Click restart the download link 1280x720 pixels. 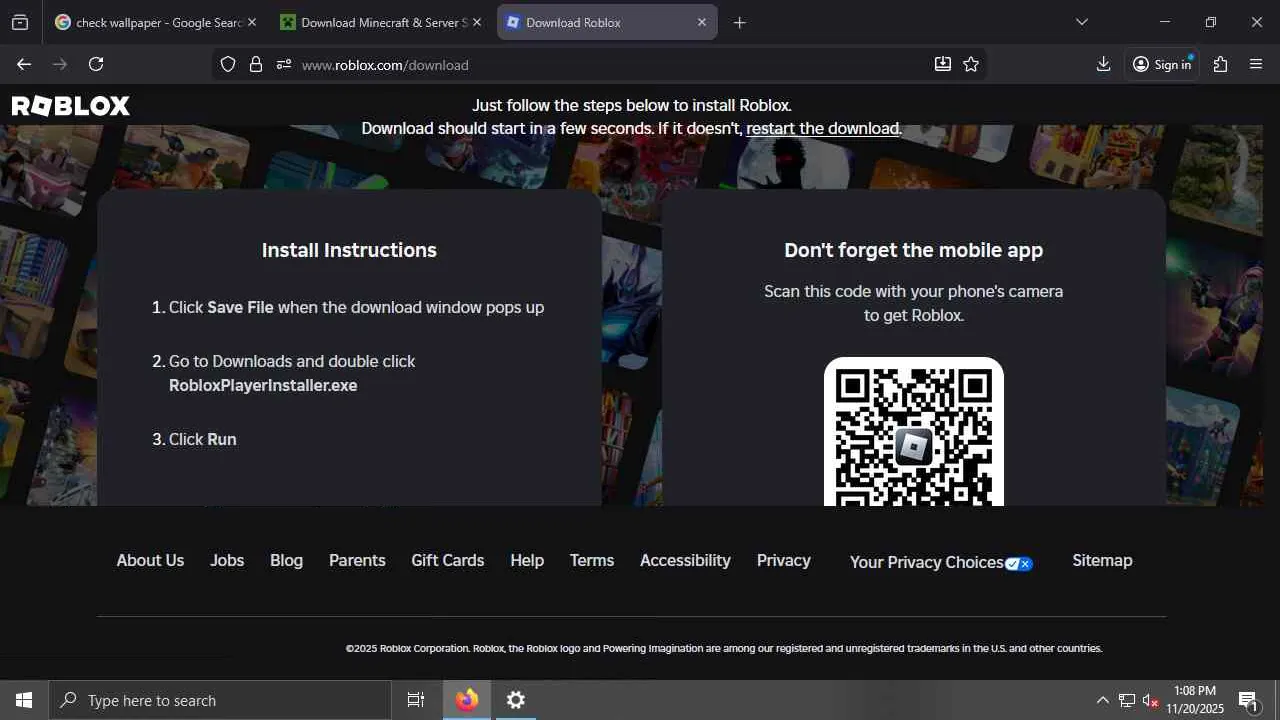pos(823,128)
